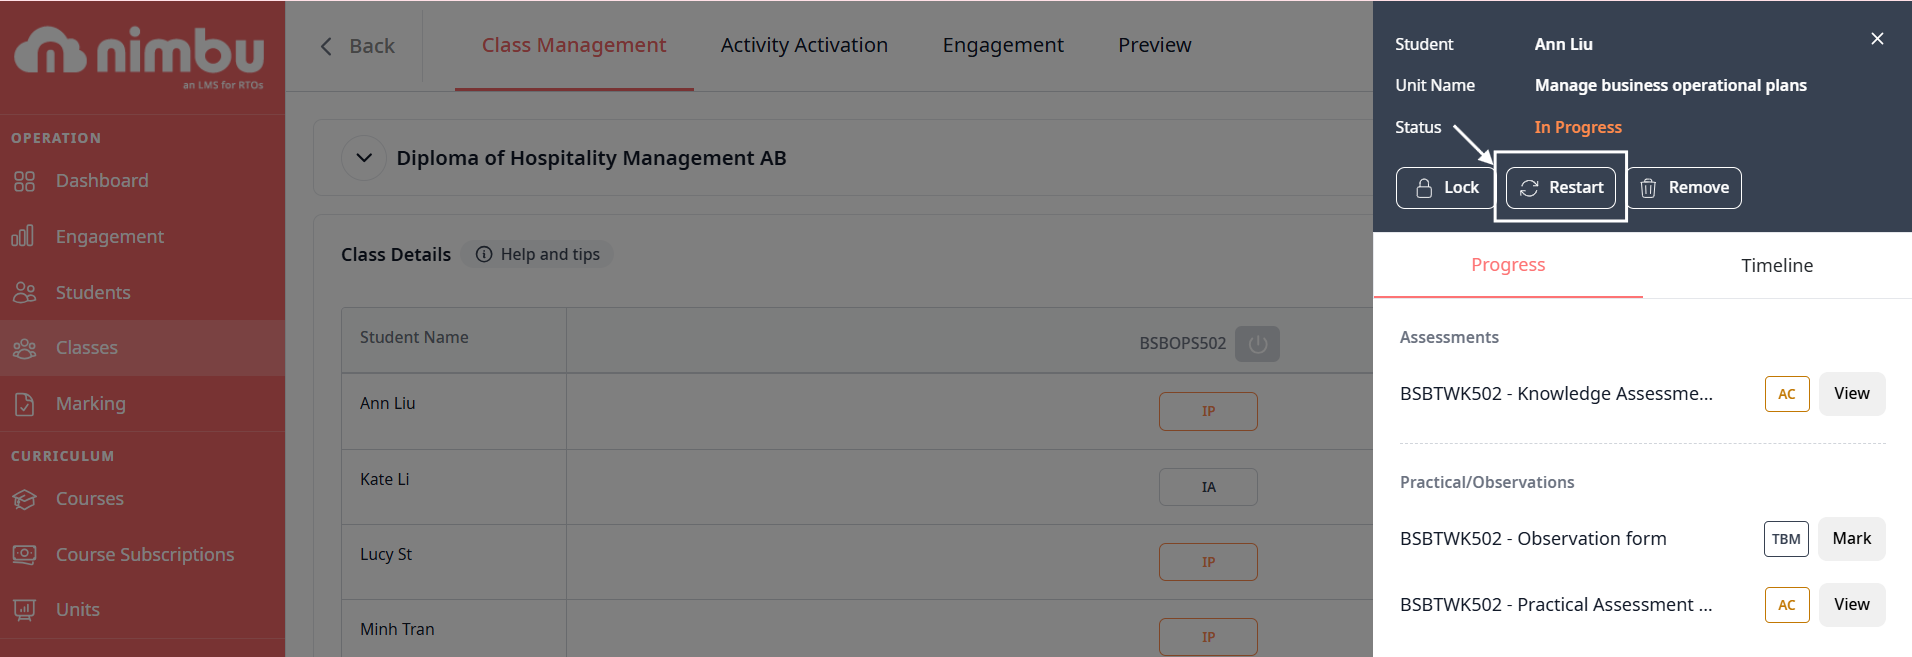
Task: Toggle the BSBOPS502 unit power button
Action: (1257, 344)
